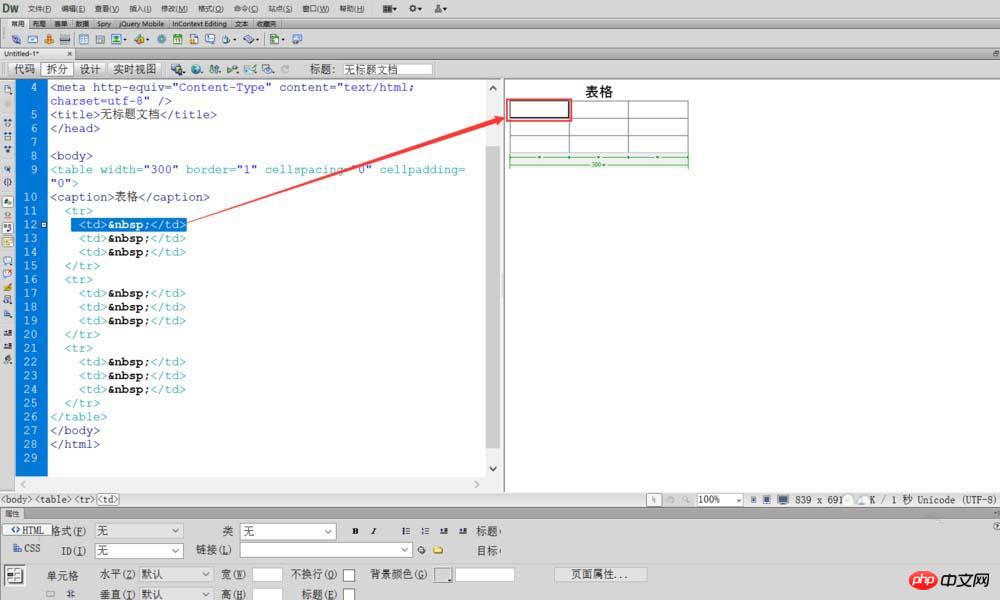Run W3C validation icon

232,69
